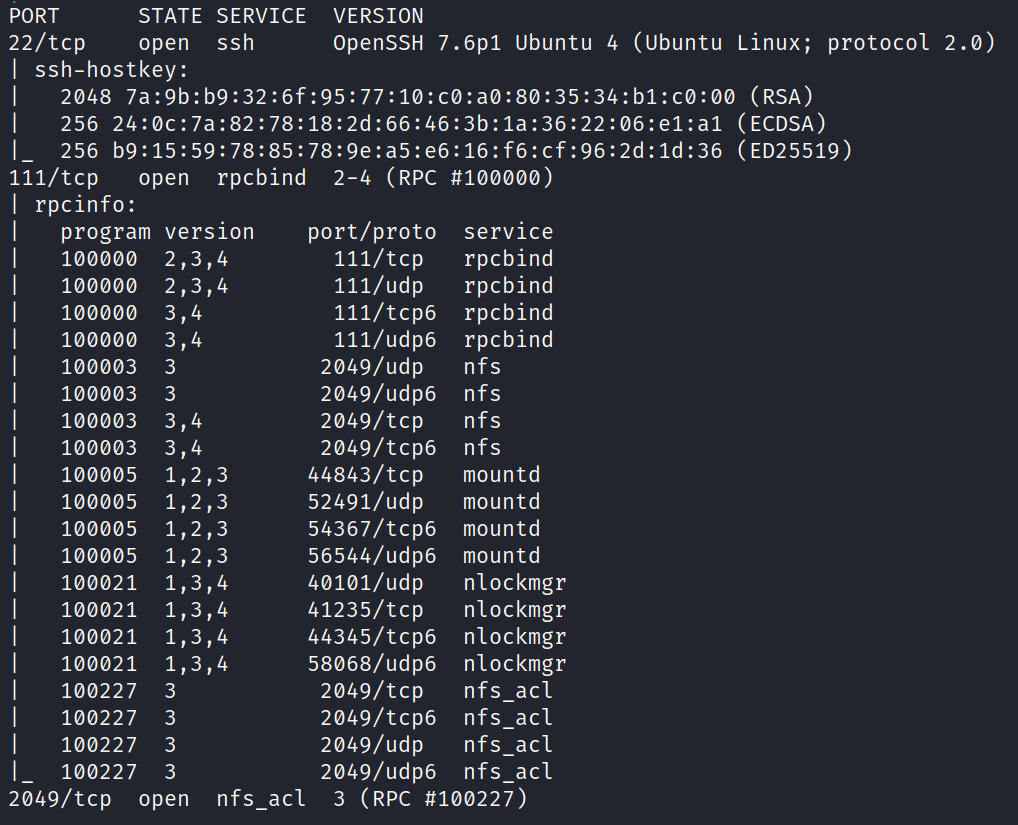Click the 58068/udp6 nlockmgr port entry
Viewport: 1018px width, 825px height.
[372, 664]
